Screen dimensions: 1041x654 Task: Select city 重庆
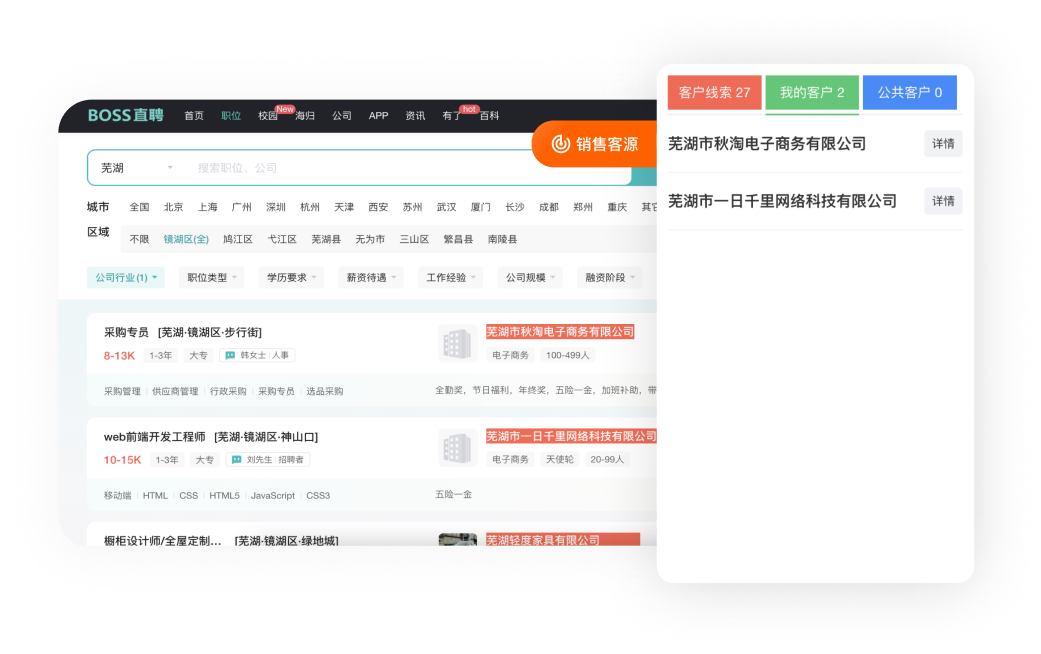pos(617,207)
